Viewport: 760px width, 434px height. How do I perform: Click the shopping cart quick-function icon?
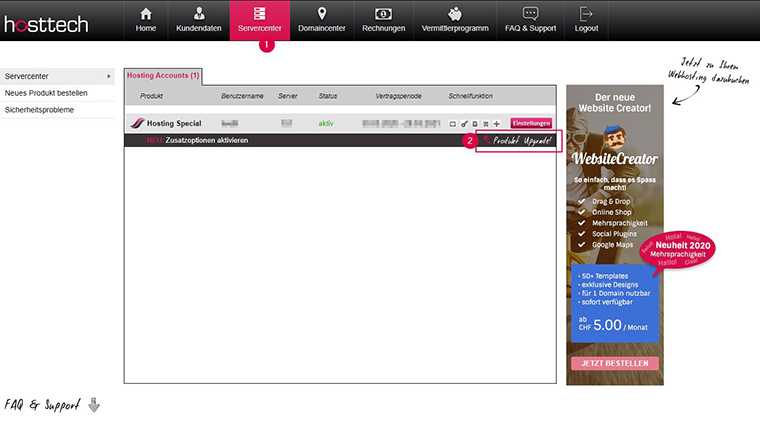pyautogui.click(x=486, y=124)
